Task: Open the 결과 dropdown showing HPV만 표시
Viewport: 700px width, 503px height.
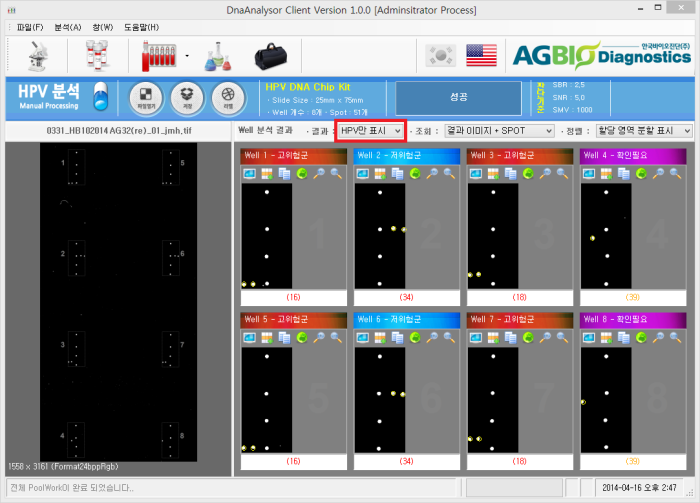Action: pyautogui.click(x=370, y=131)
